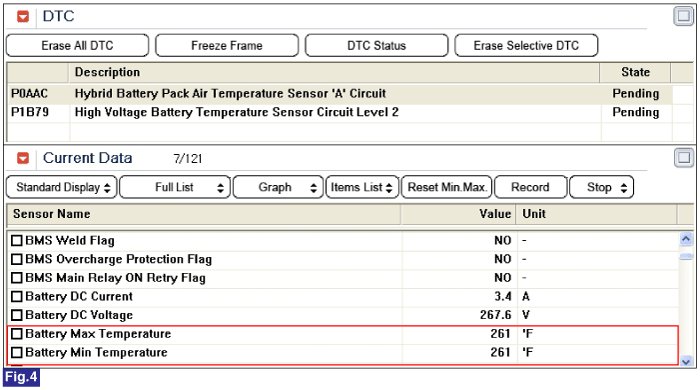Enable the Battery Min Temperature checkbox
This screenshot has height=390, width=700.
click(17, 353)
